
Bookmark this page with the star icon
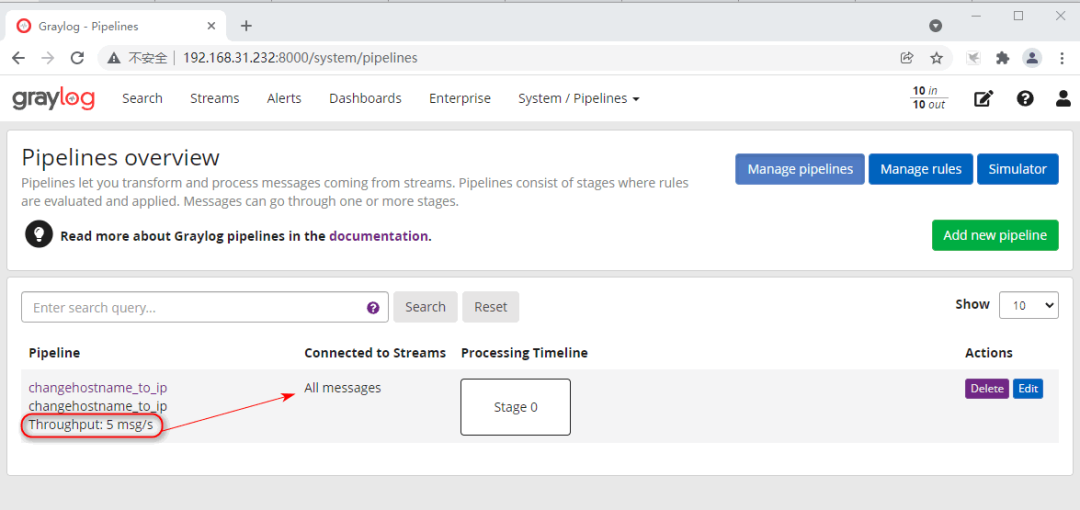click(x=936, y=58)
